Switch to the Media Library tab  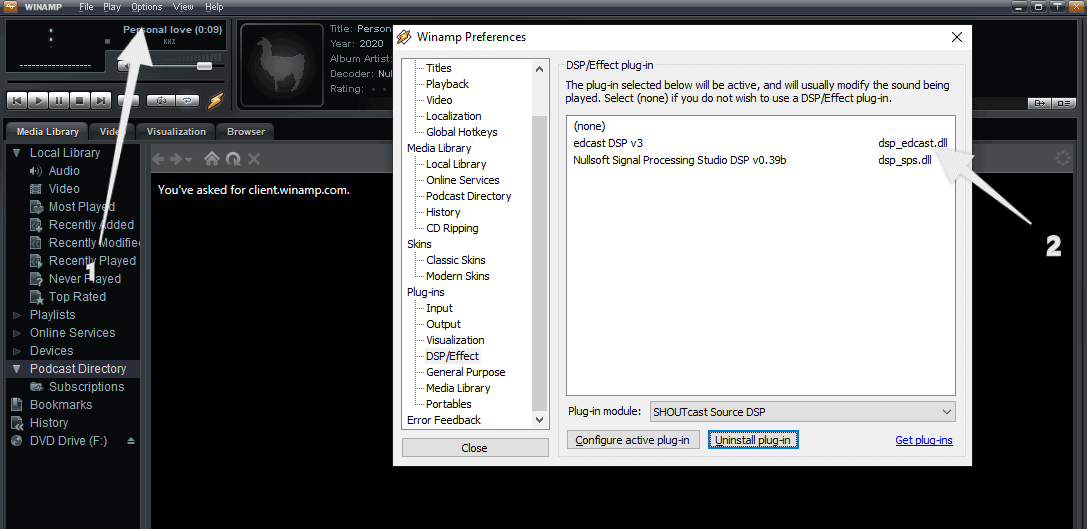coord(47,131)
